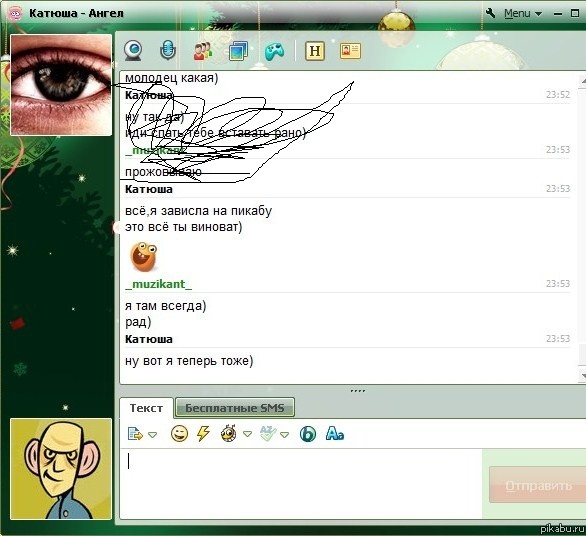The image size is (586, 536).
Task: Open message history with the H icon
Action: pos(315,51)
